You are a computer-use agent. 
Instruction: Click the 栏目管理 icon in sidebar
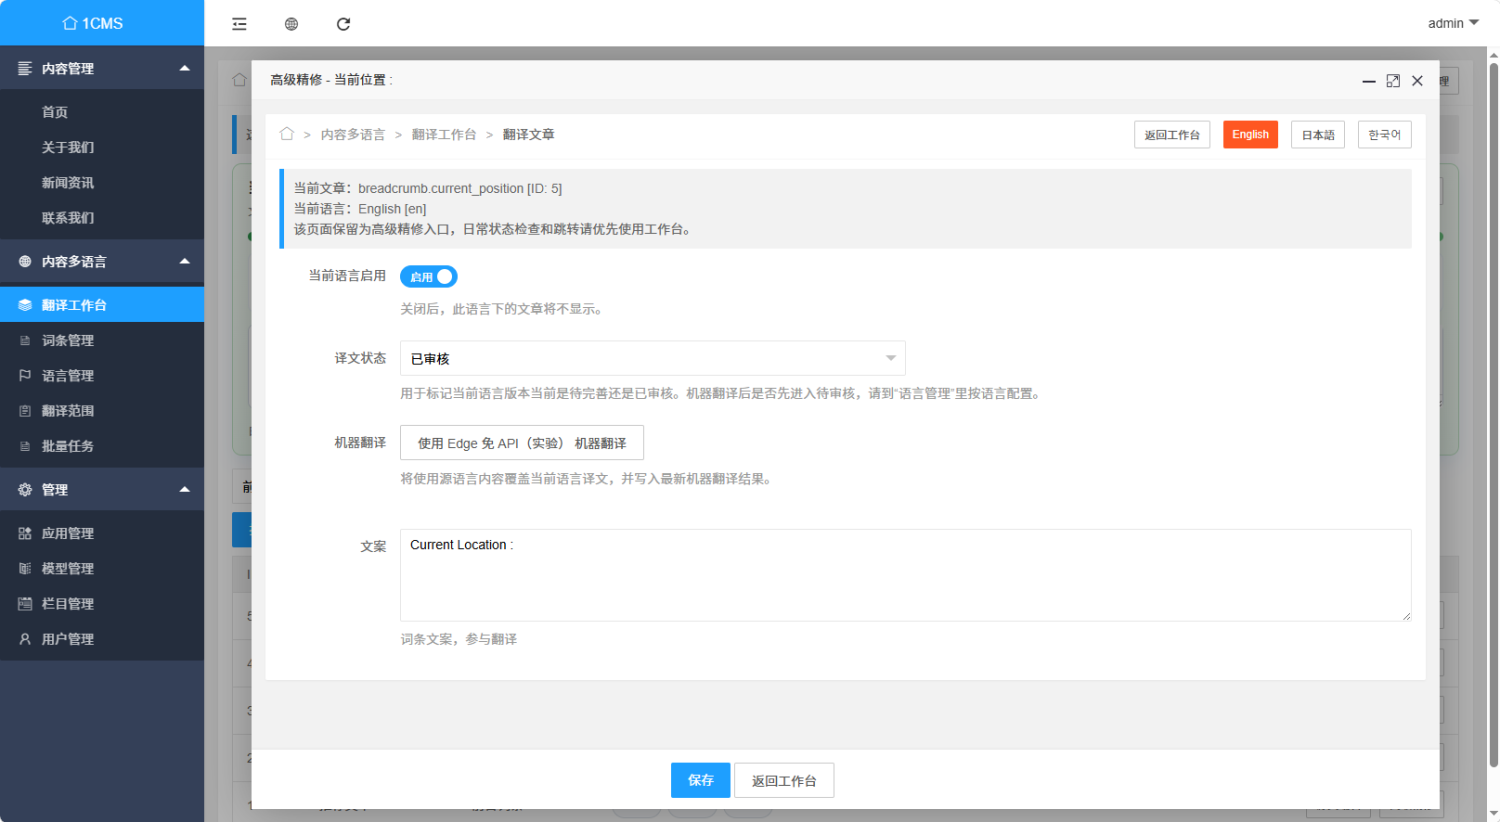(25, 604)
